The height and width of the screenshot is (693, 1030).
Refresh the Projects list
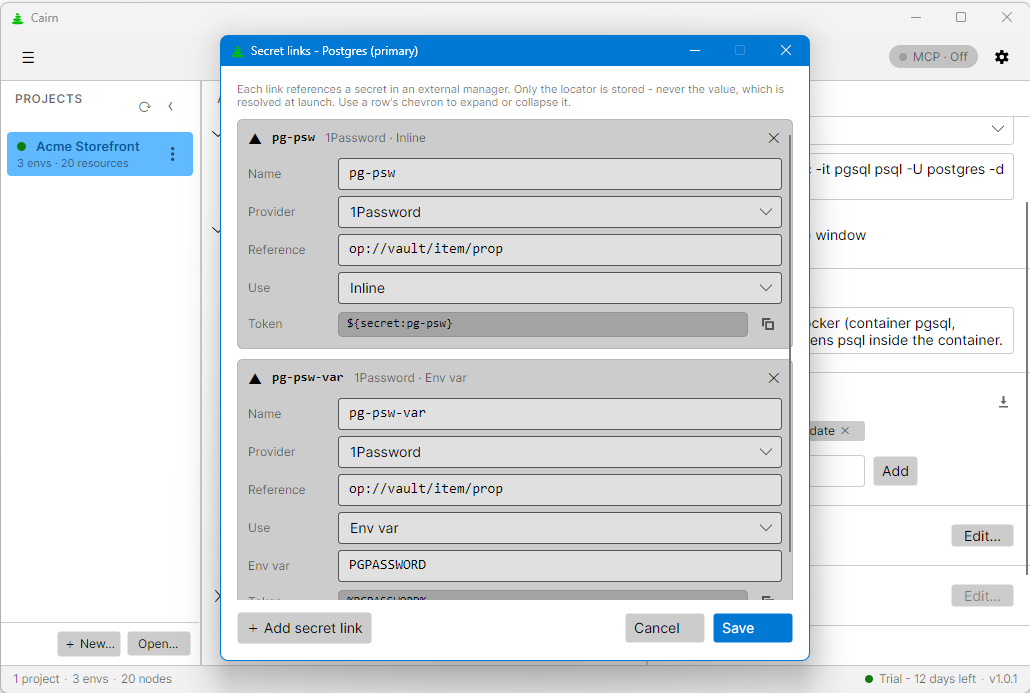click(x=145, y=106)
